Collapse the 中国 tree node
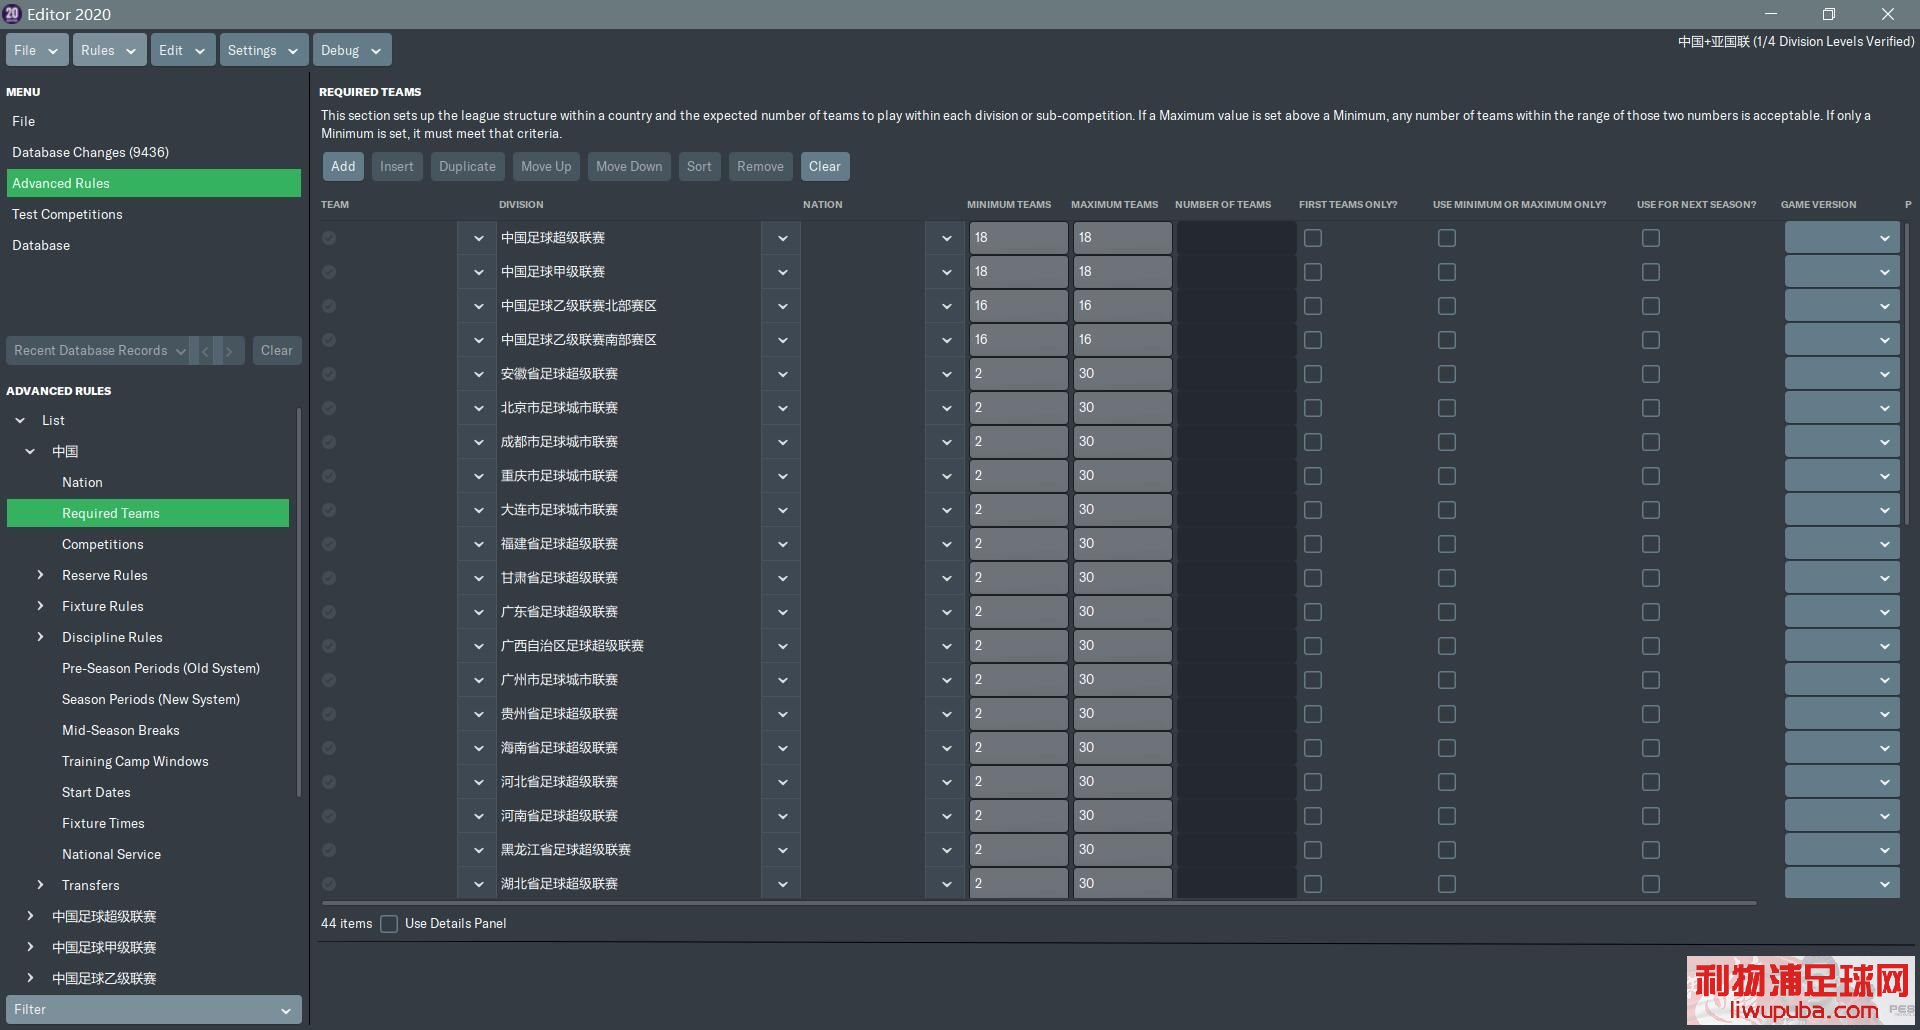The image size is (1920, 1030). point(30,452)
